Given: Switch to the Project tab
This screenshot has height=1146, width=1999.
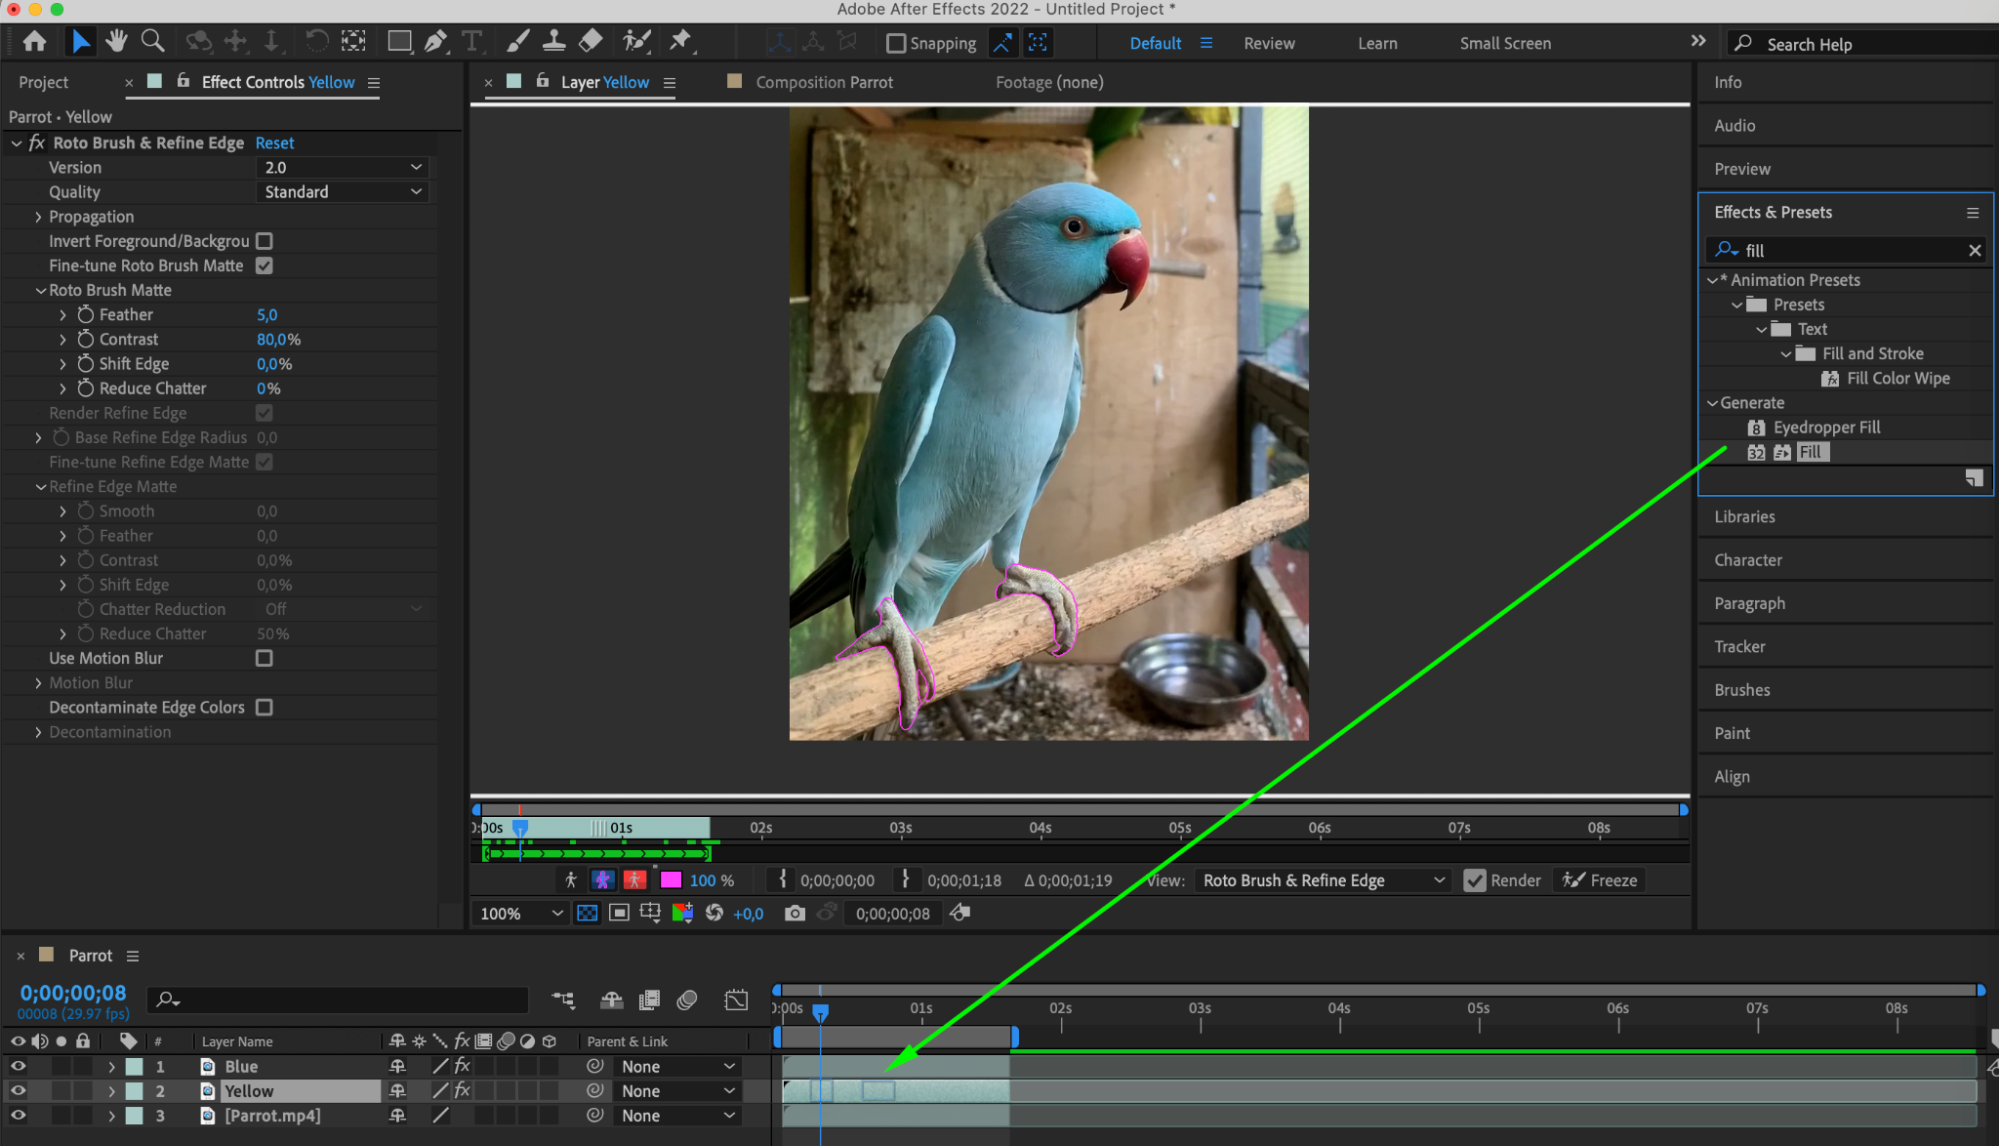Looking at the screenshot, I should (x=43, y=82).
